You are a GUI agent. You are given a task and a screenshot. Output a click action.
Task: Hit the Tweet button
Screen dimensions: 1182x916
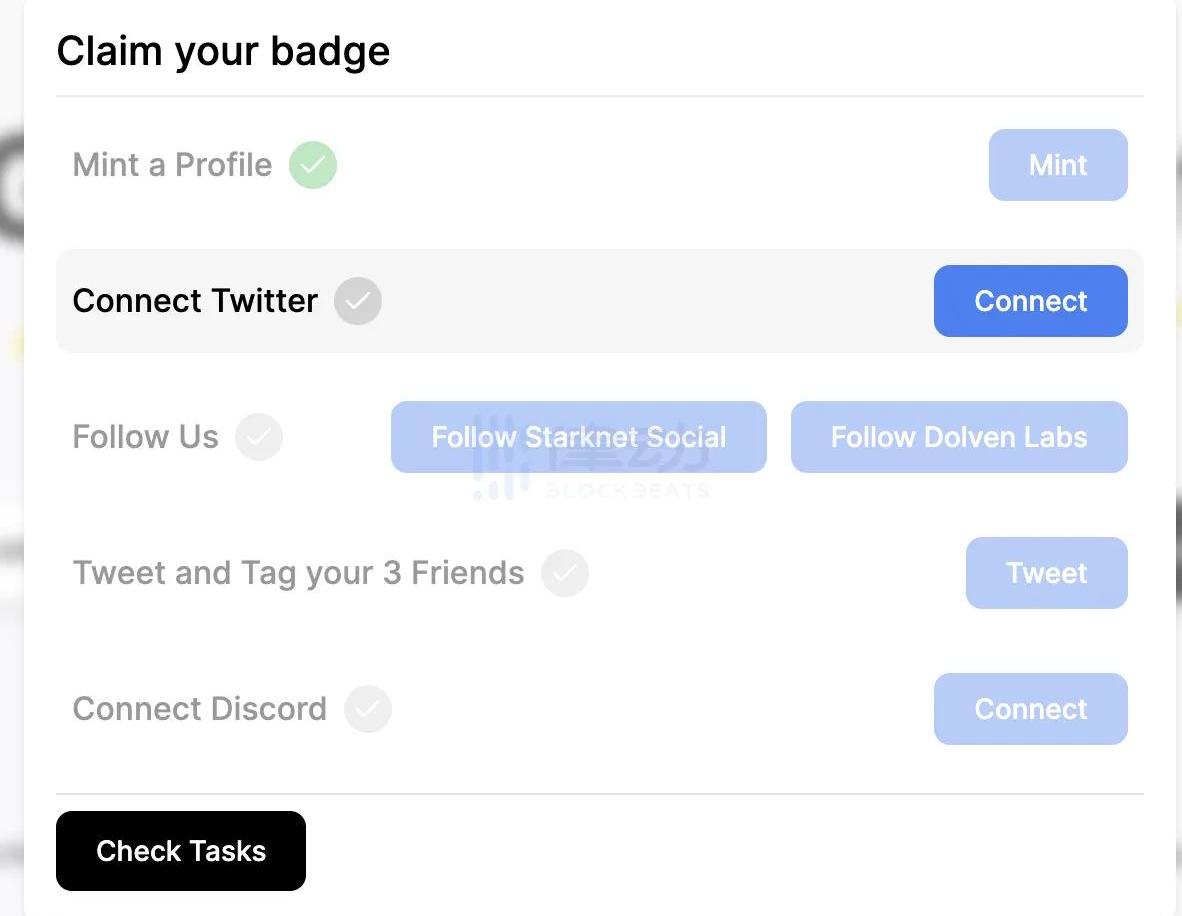1046,573
